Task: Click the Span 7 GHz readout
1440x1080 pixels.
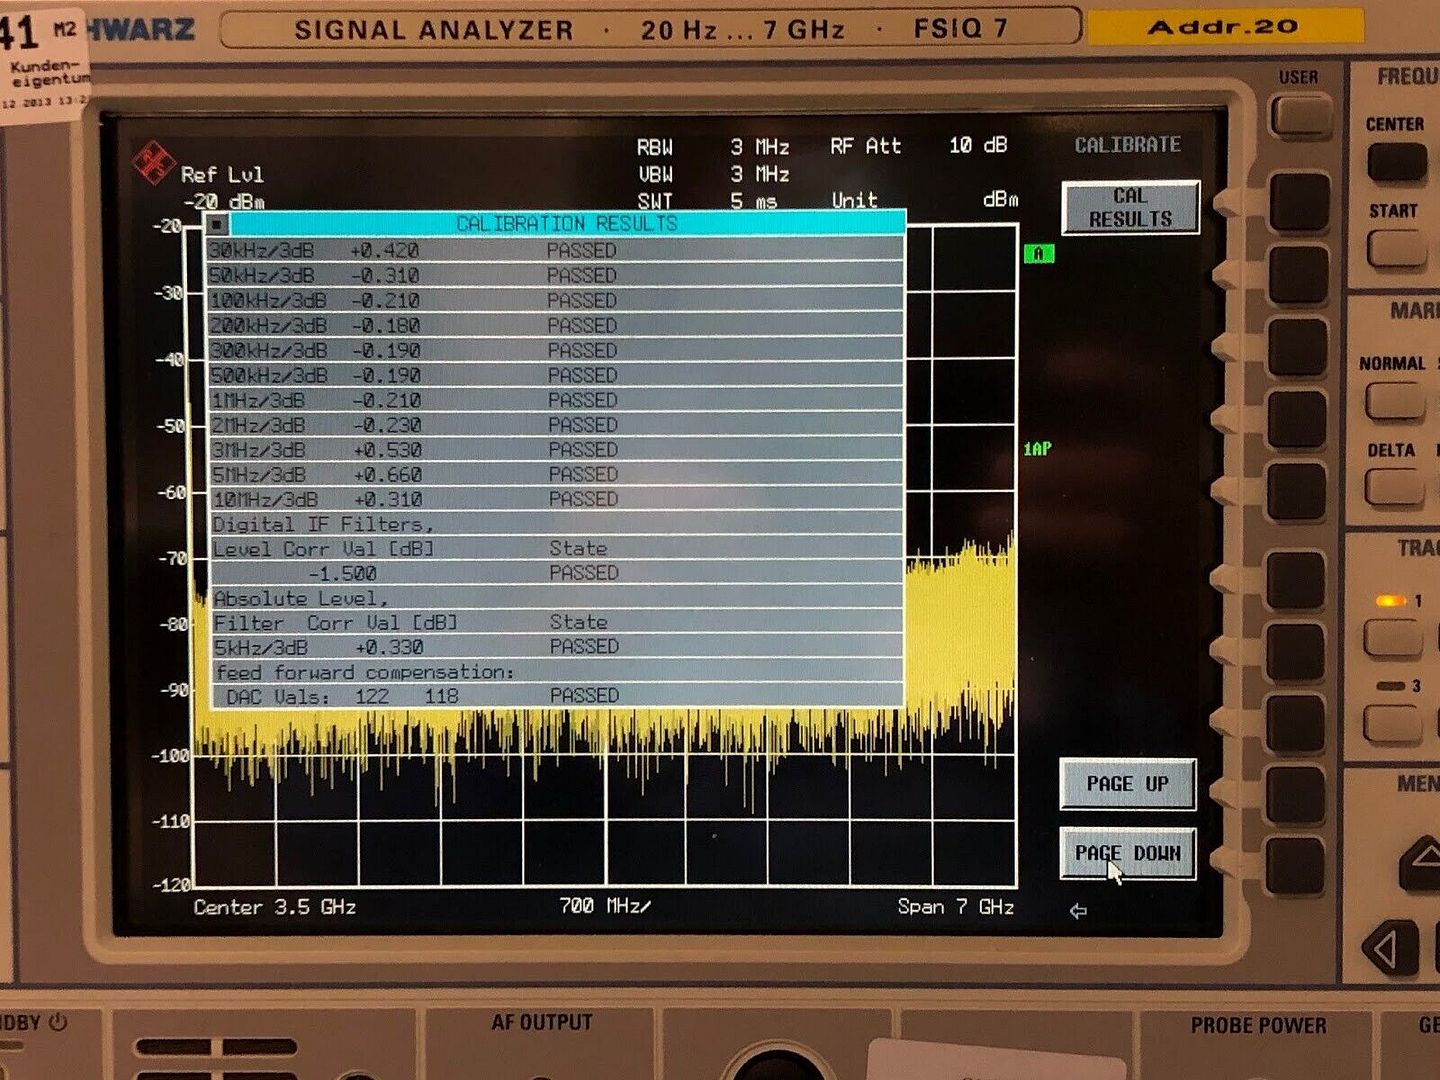Action: point(956,907)
